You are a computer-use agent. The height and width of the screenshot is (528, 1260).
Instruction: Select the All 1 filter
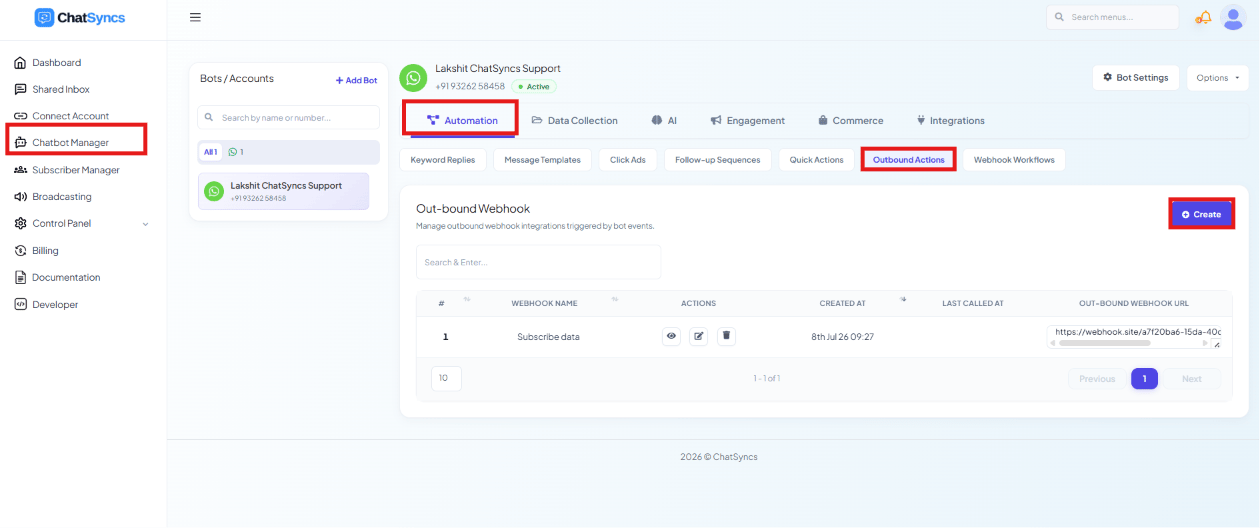(210, 152)
